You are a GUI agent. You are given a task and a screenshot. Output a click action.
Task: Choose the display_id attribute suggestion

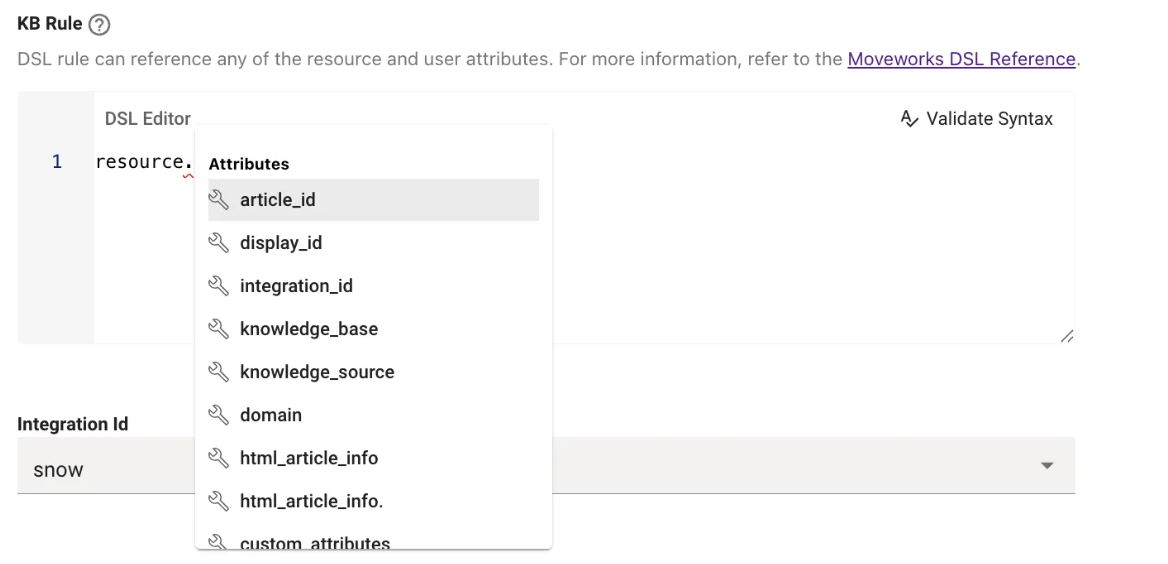click(281, 243)
